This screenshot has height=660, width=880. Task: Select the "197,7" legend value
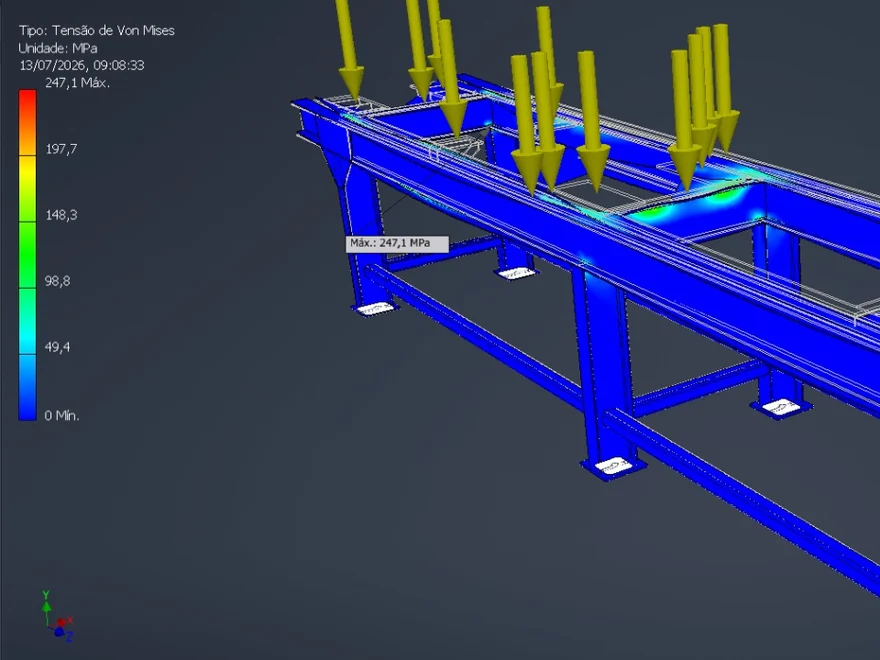(x=61, y=149)
